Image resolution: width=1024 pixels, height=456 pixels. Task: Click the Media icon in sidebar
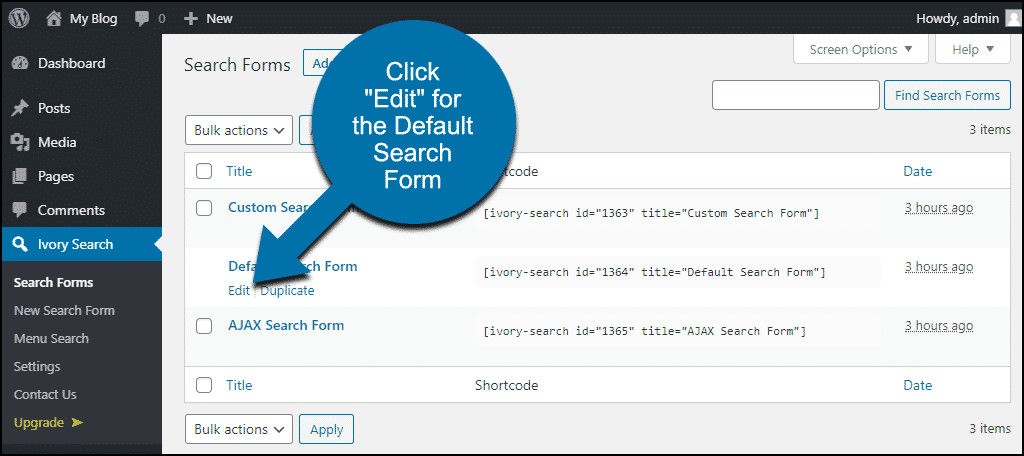coord(20,142)
